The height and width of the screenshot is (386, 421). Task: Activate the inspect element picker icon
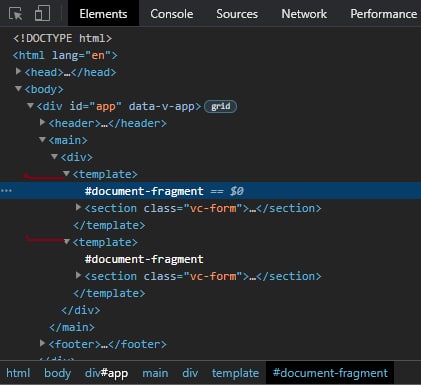click(x=15, y=14)
